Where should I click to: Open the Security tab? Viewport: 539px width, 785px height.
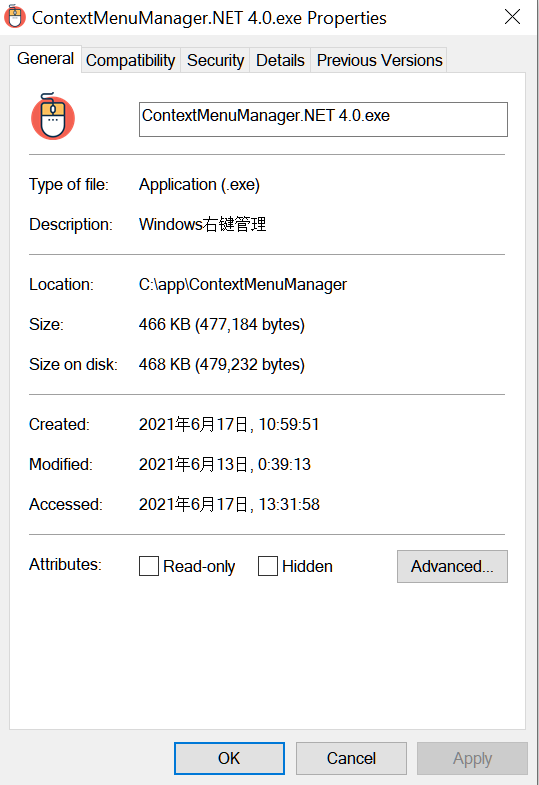tap(215, 60)
